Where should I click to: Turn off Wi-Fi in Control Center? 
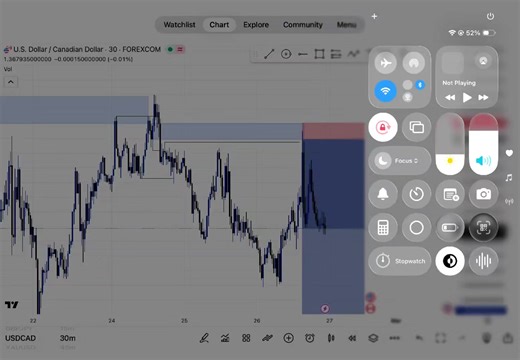pos(385,91)
